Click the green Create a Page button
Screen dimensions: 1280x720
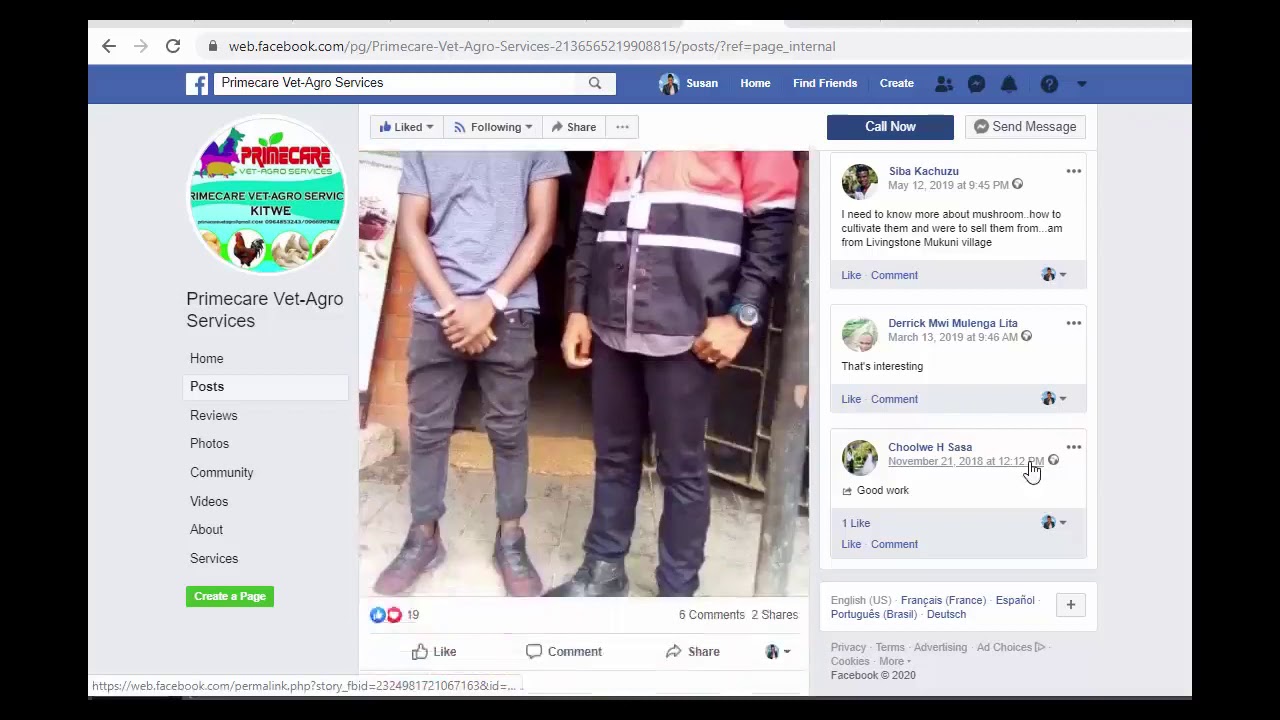[230, 596]
